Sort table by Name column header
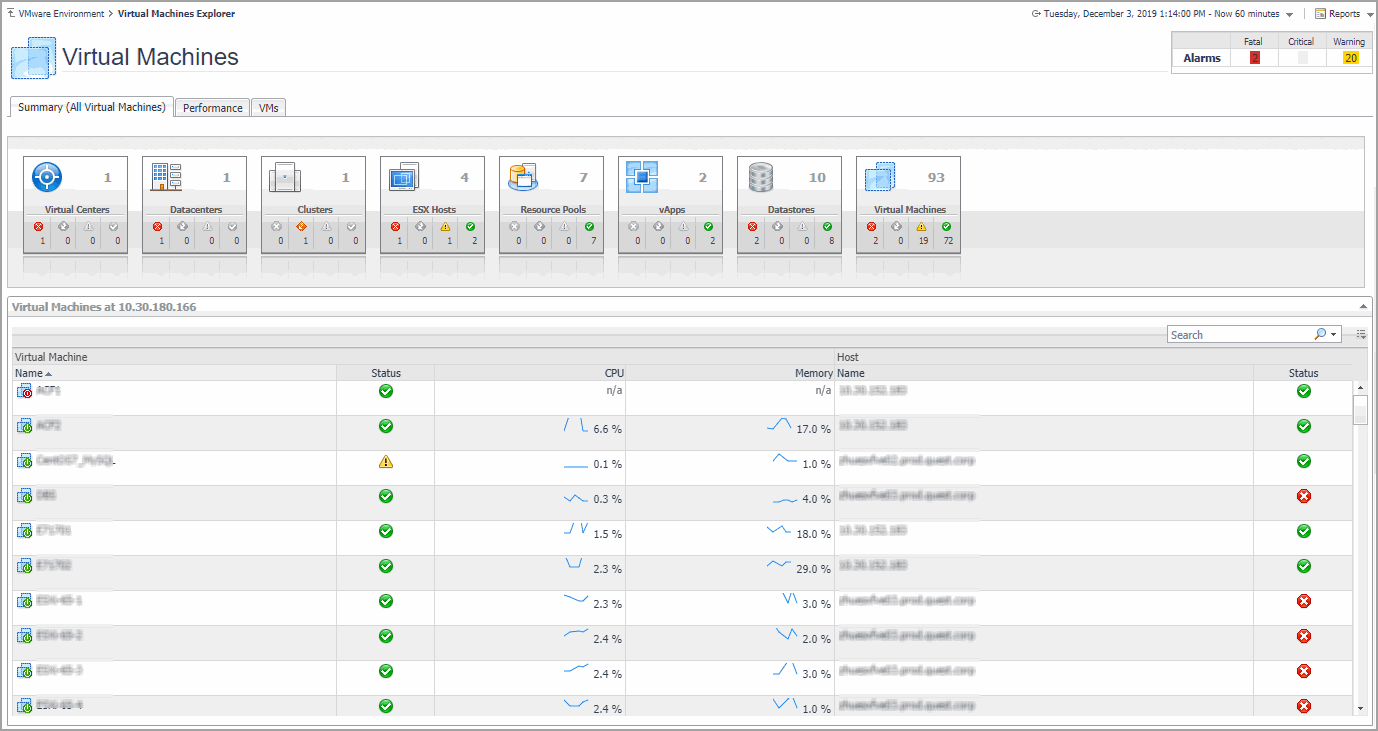This screenshot has height=731, width=1378. click(30, 373)
